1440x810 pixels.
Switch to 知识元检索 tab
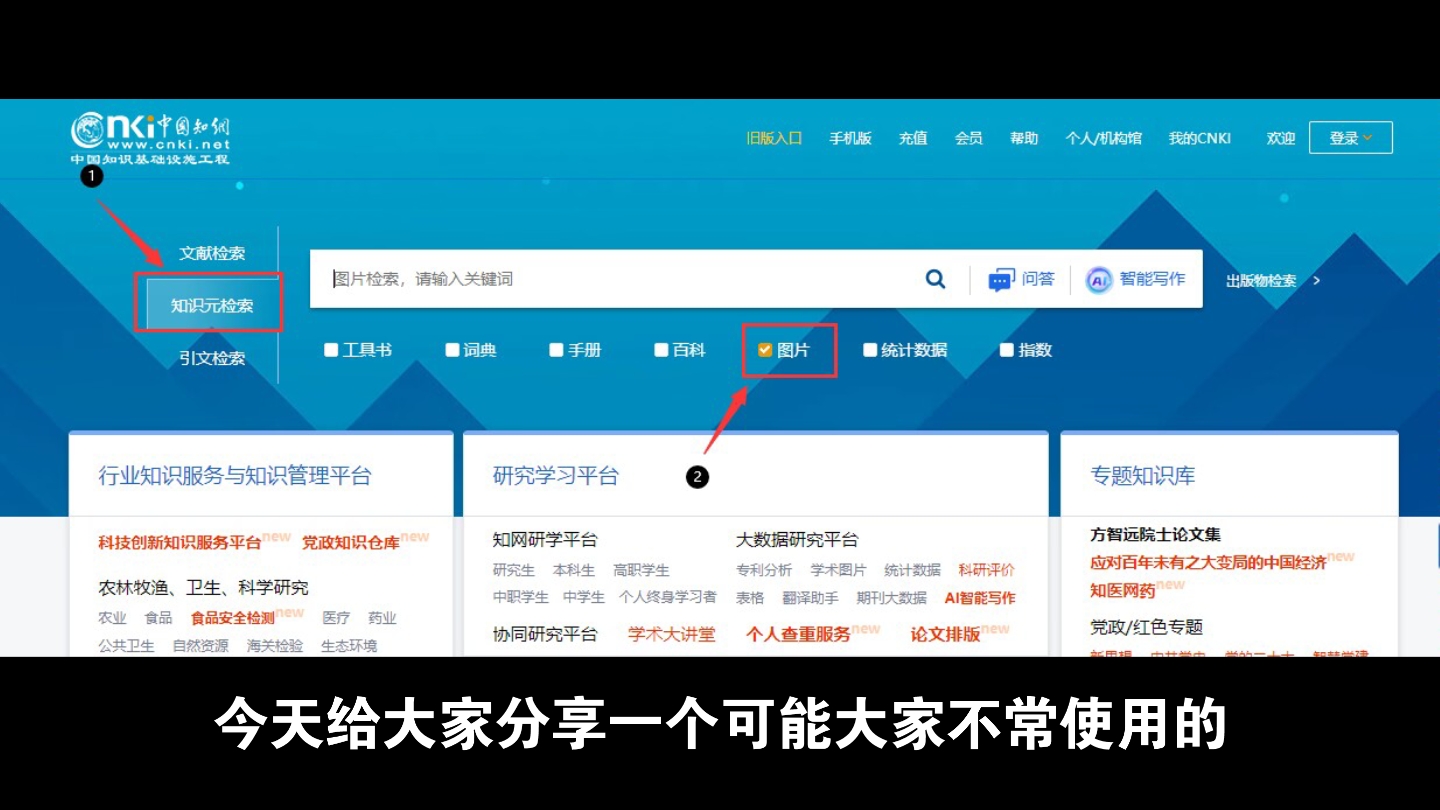click(x=212, y=305)
